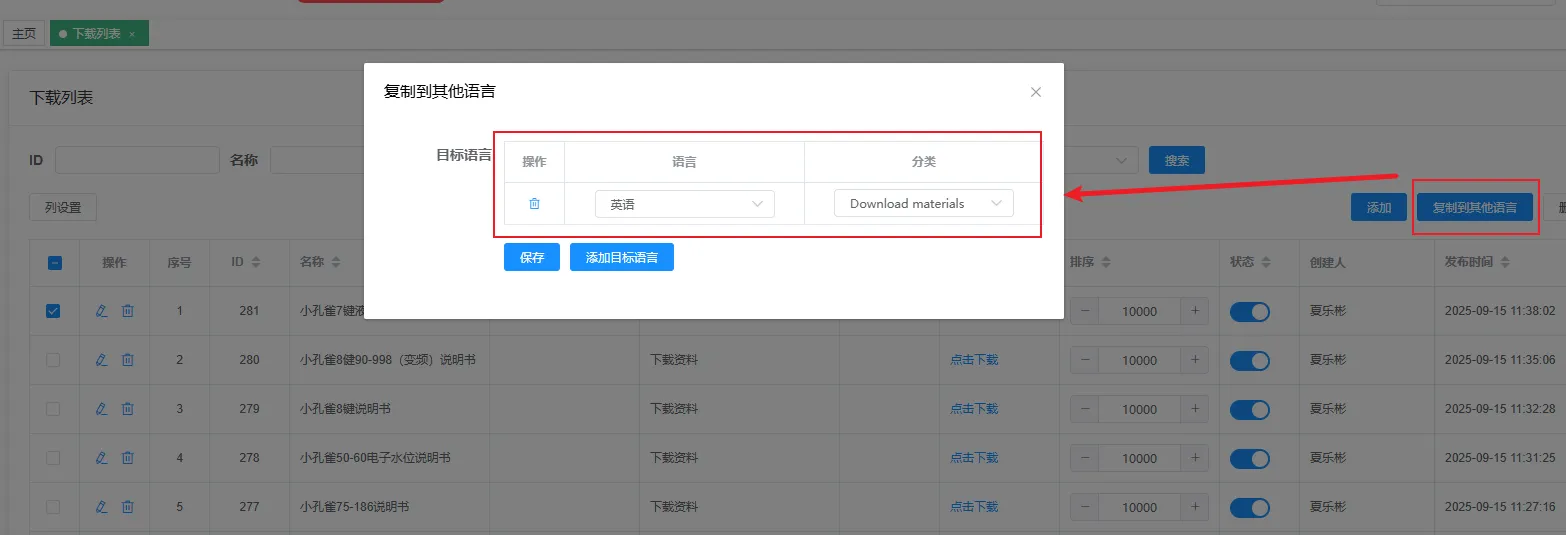Close the copy-to-other-languages dialog
The width and height of the screenshot is (1566, 535).
(1036, 92)
